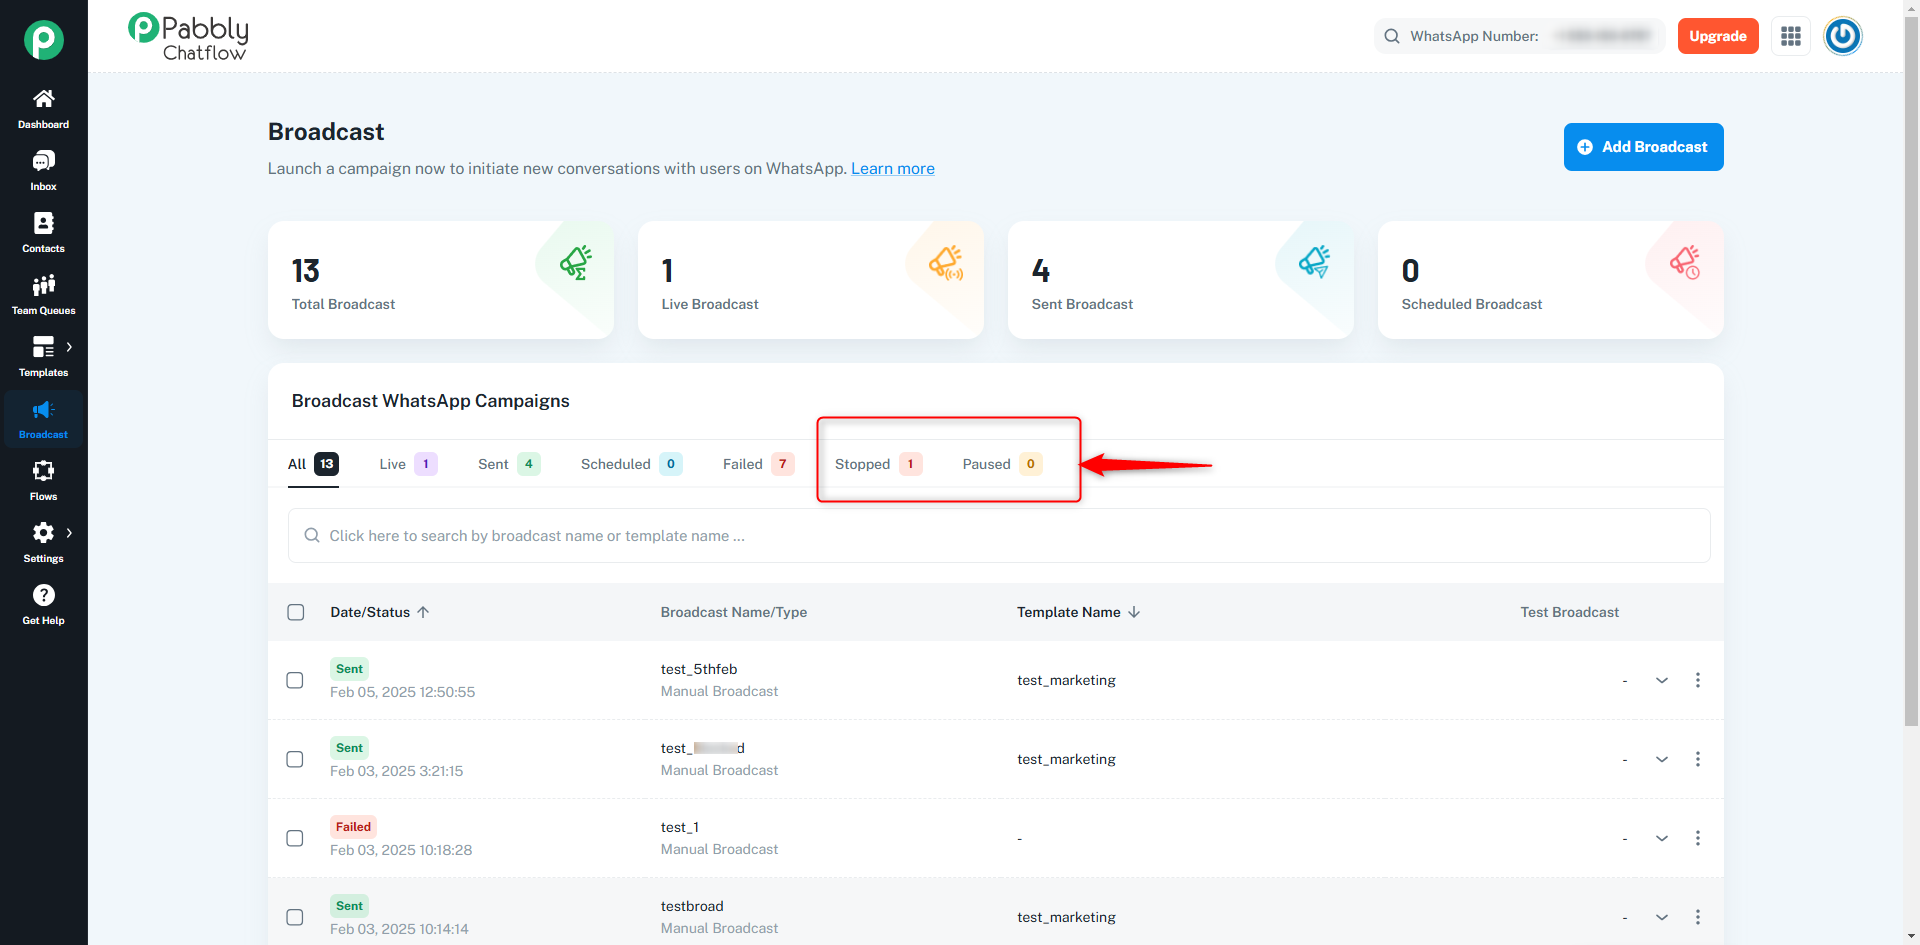
Task: Switch to the Stopped tab
Action: coord(878,464)
